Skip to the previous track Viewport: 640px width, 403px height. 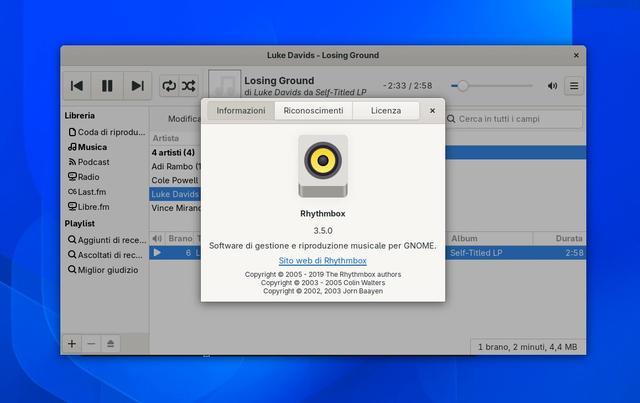click(x=77, y=86)
